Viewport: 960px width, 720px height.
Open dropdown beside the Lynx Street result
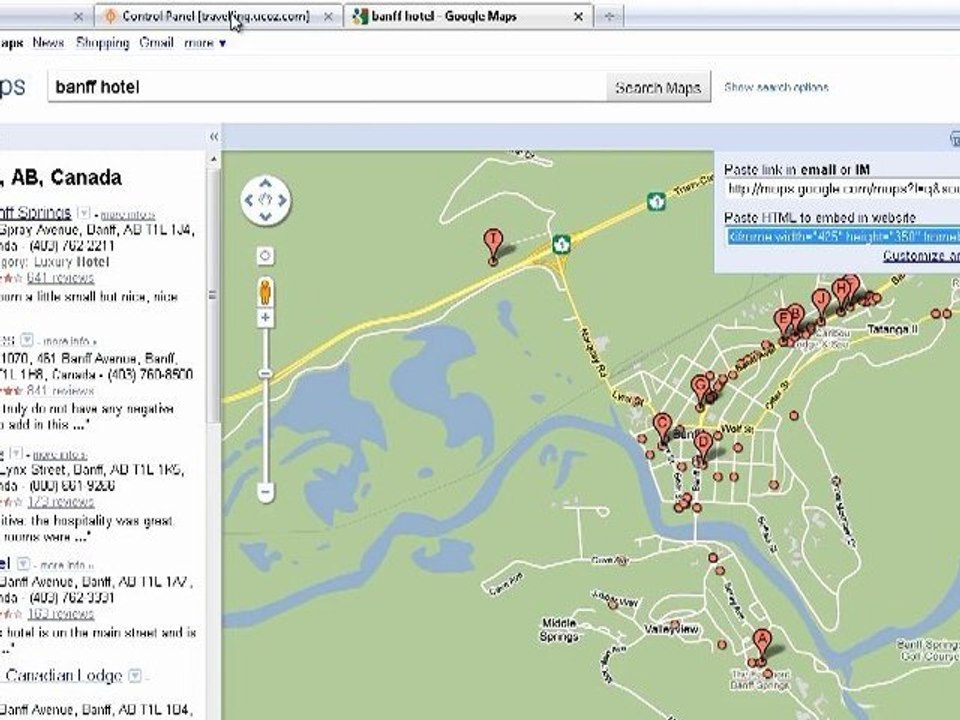coord(17,453)
